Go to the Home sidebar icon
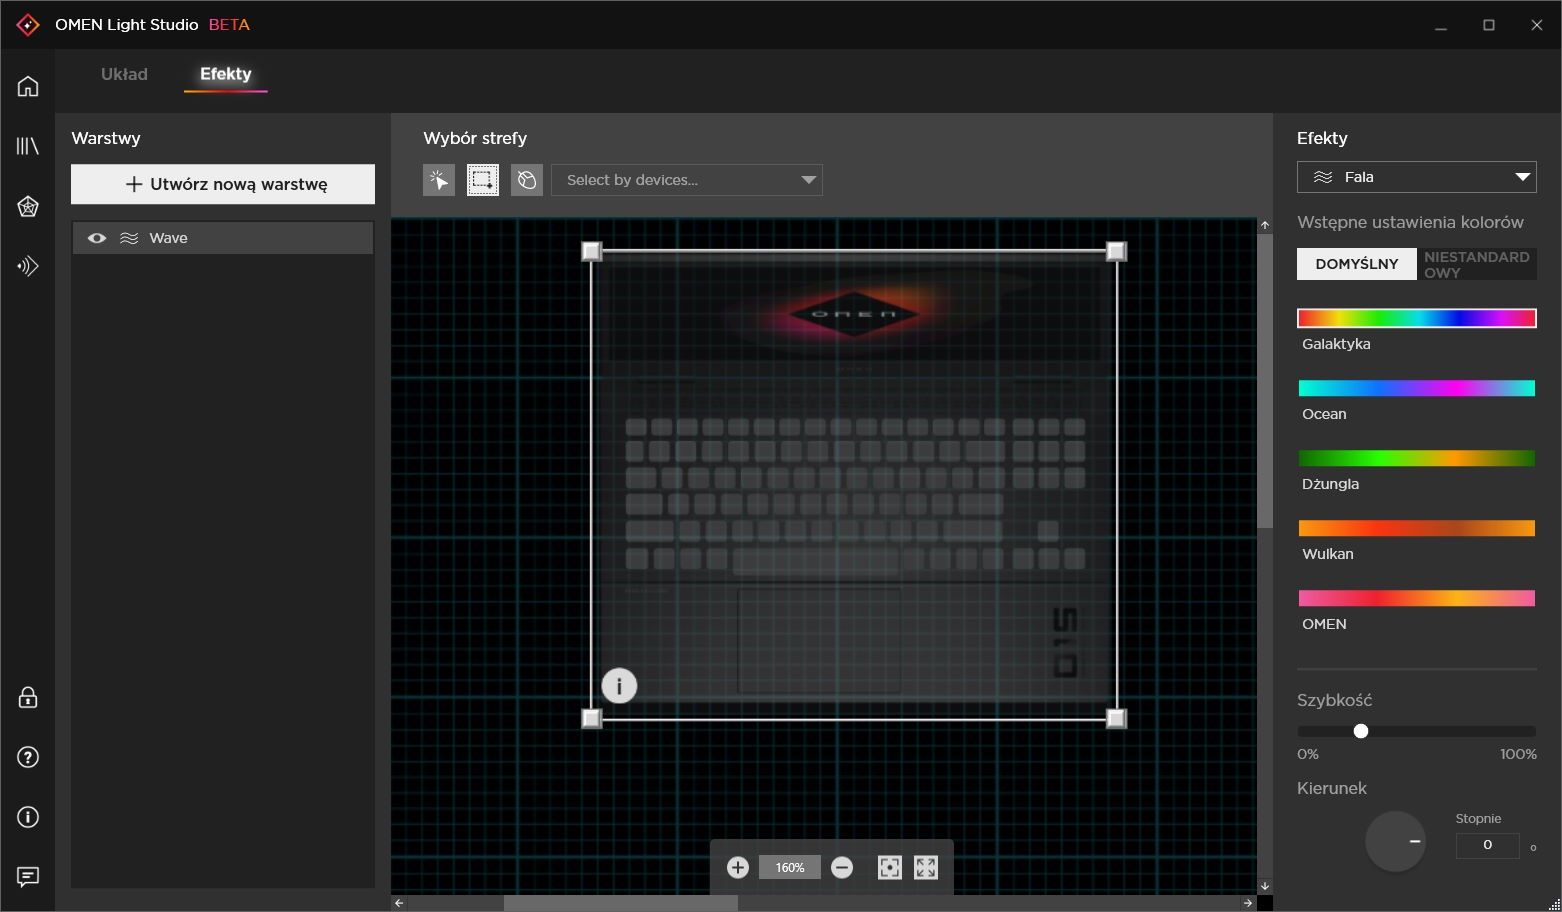 (28, 86)
